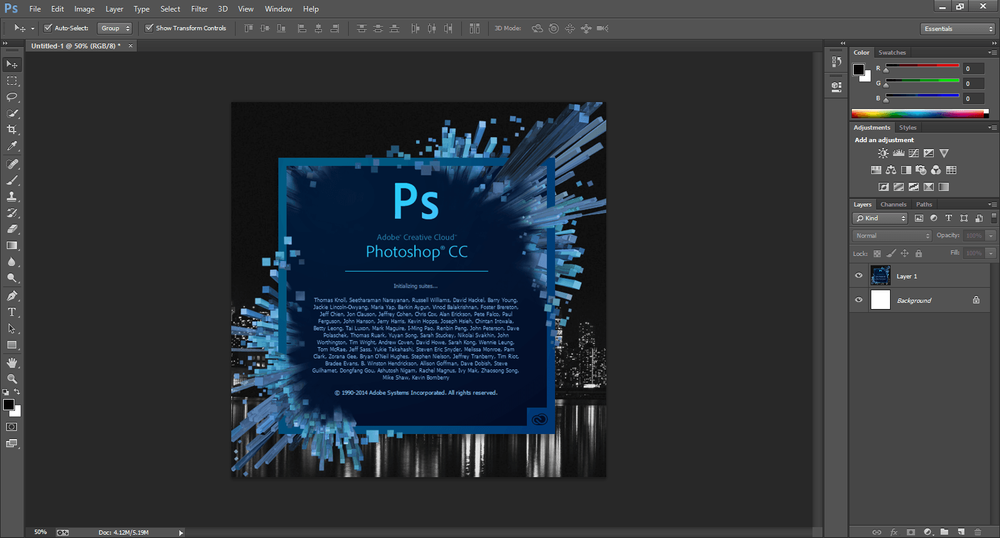Open the Essentials workspace dropdown
This screenshot has width=1000, height=538.
coord(957,29)
